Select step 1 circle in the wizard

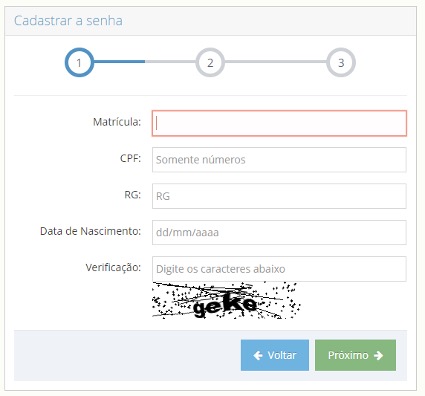point(79,62)
